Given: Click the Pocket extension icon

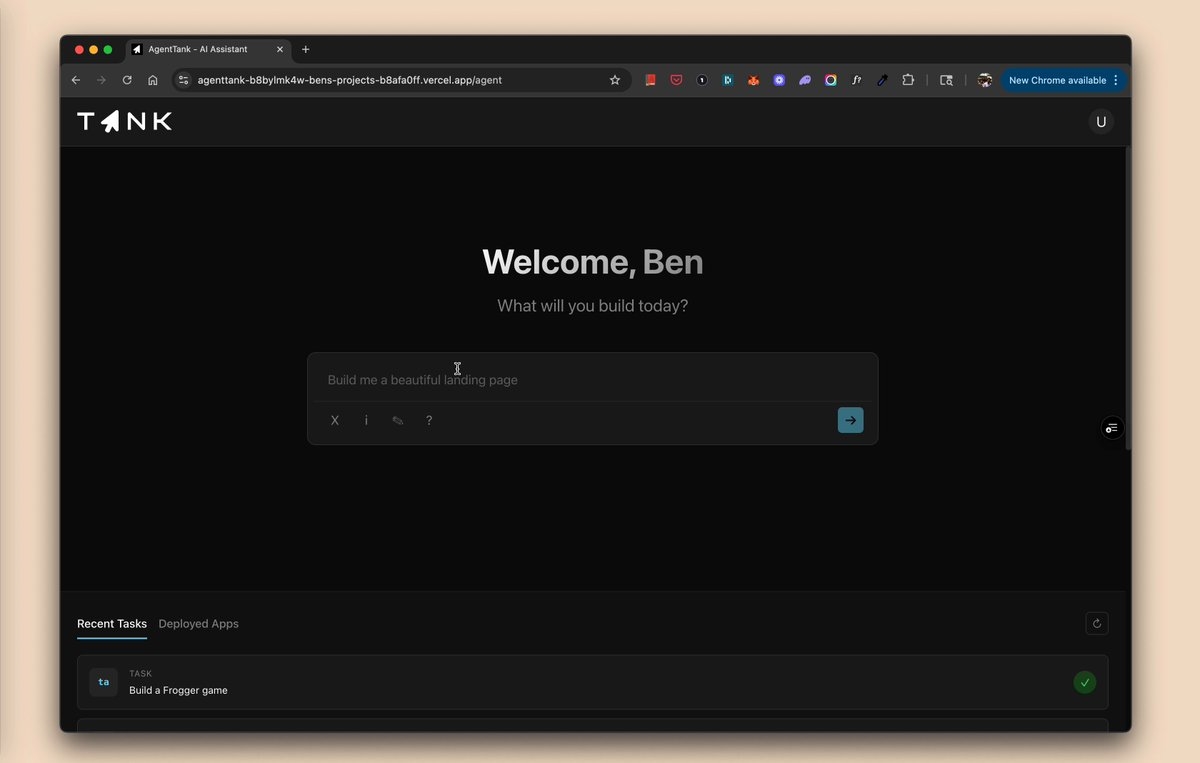Looking at the screenshot, I should coord(676,80).
